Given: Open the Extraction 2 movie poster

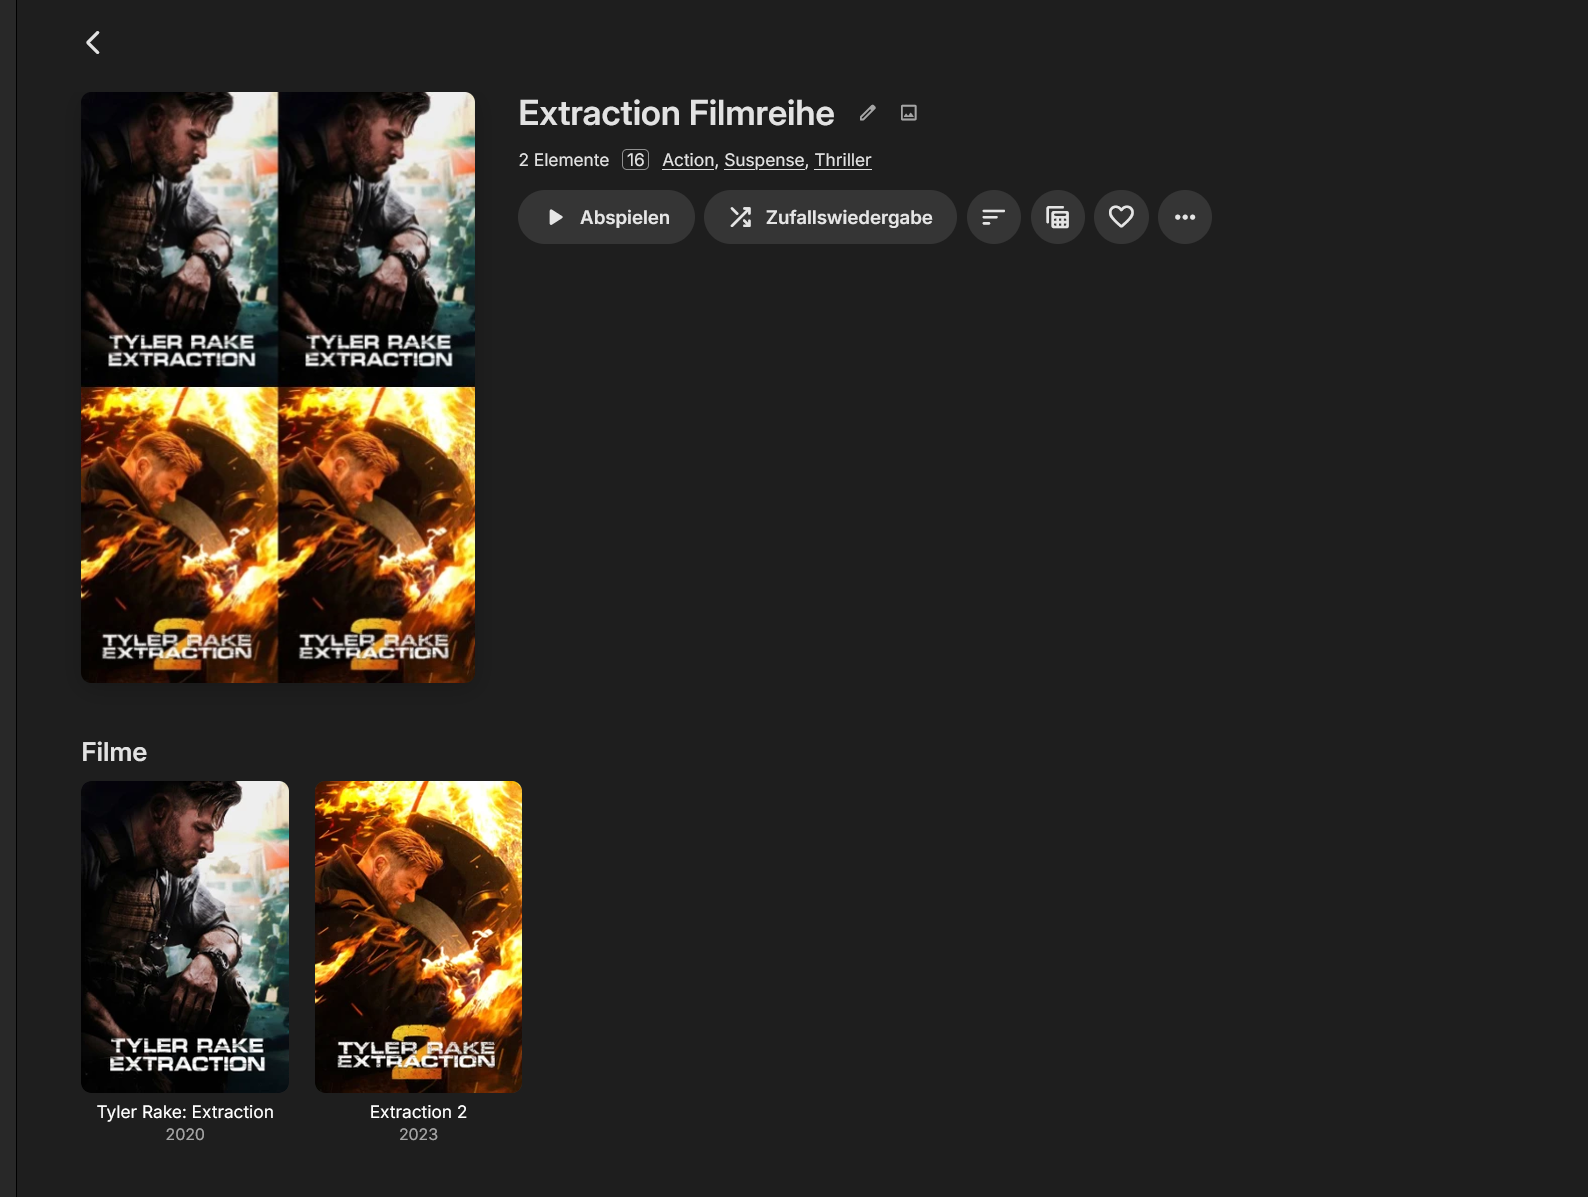Looking at the screenshot, I should coord(418,937).
